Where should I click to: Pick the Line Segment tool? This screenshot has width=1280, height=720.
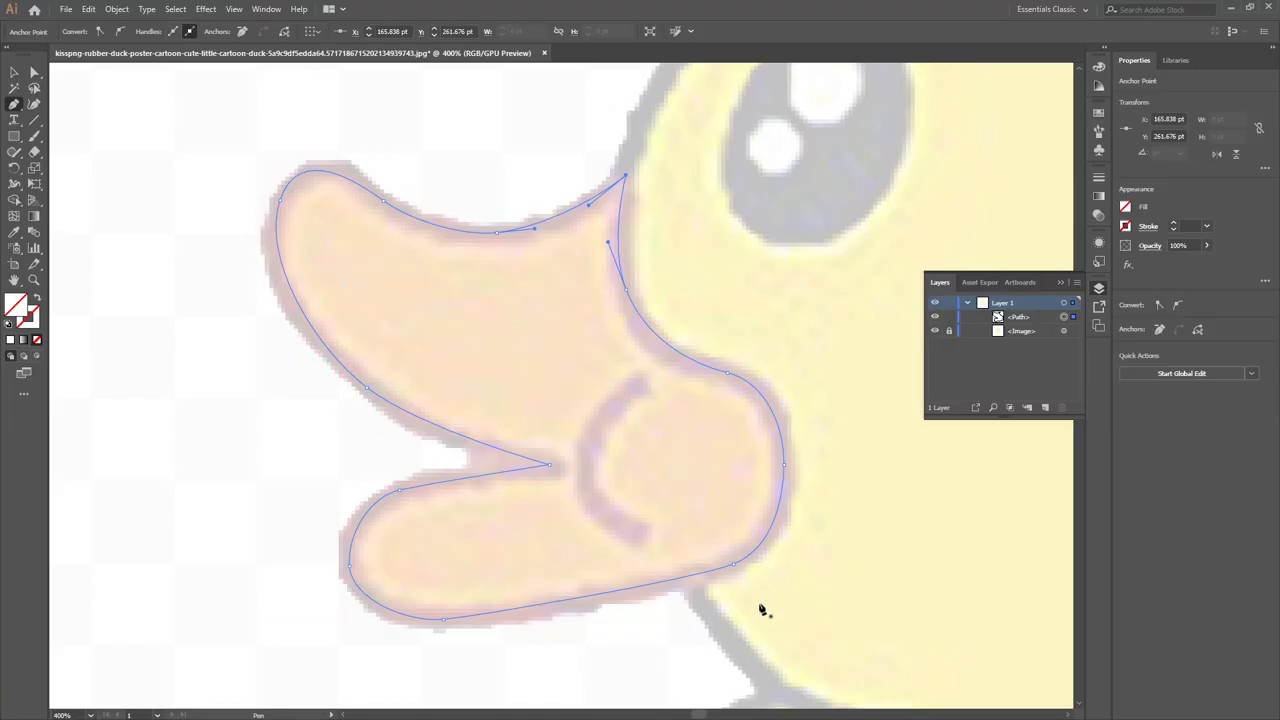coord(34,120)
